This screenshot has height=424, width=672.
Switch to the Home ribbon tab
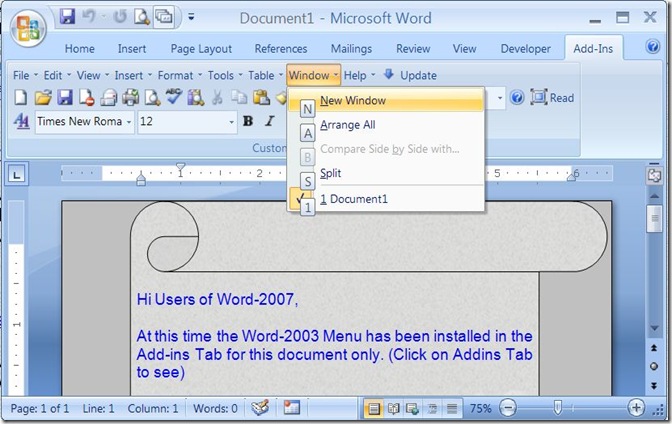click(x=80, y=48)
